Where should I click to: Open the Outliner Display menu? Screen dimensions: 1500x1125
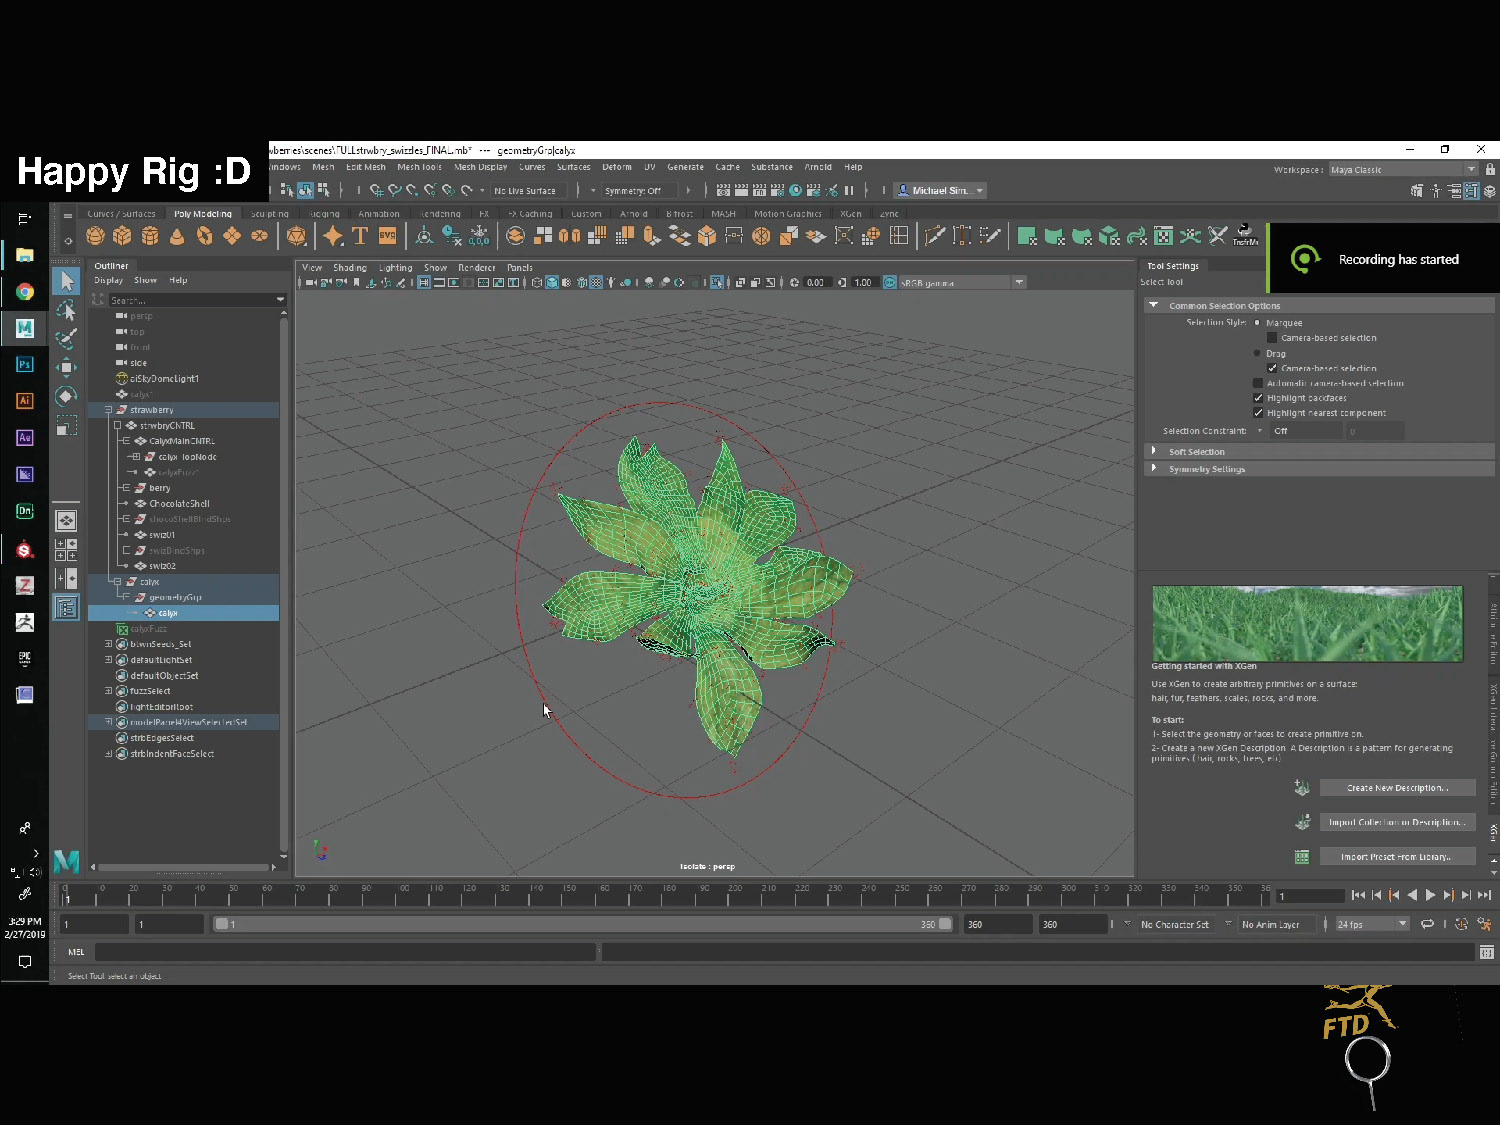pyautogui.click(x=108, y=280)
